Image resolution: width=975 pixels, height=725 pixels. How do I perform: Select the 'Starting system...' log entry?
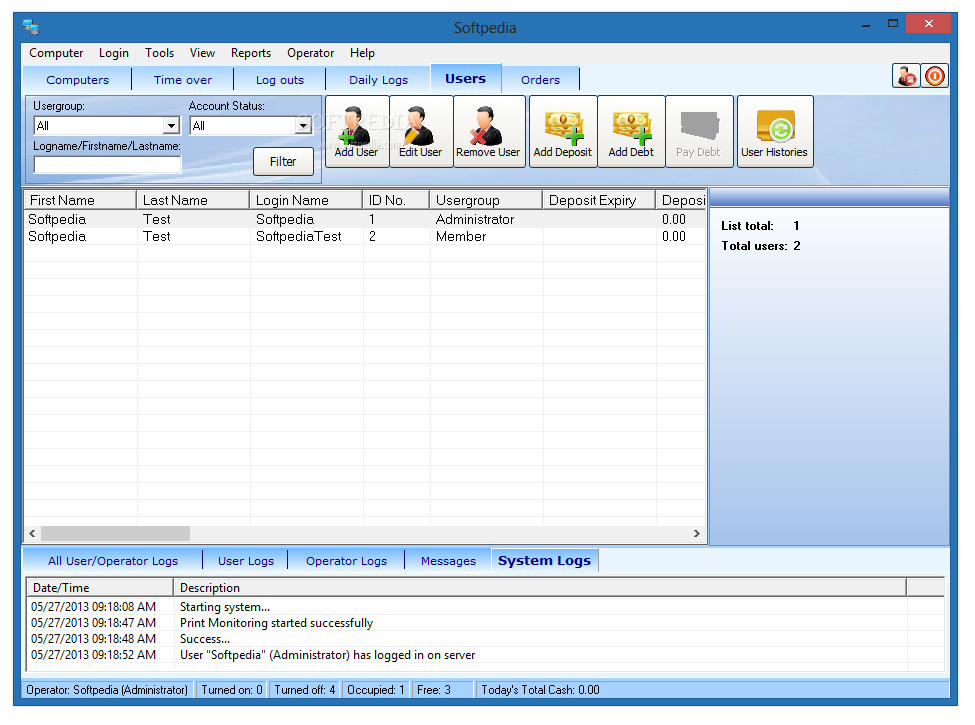[485, 607]
